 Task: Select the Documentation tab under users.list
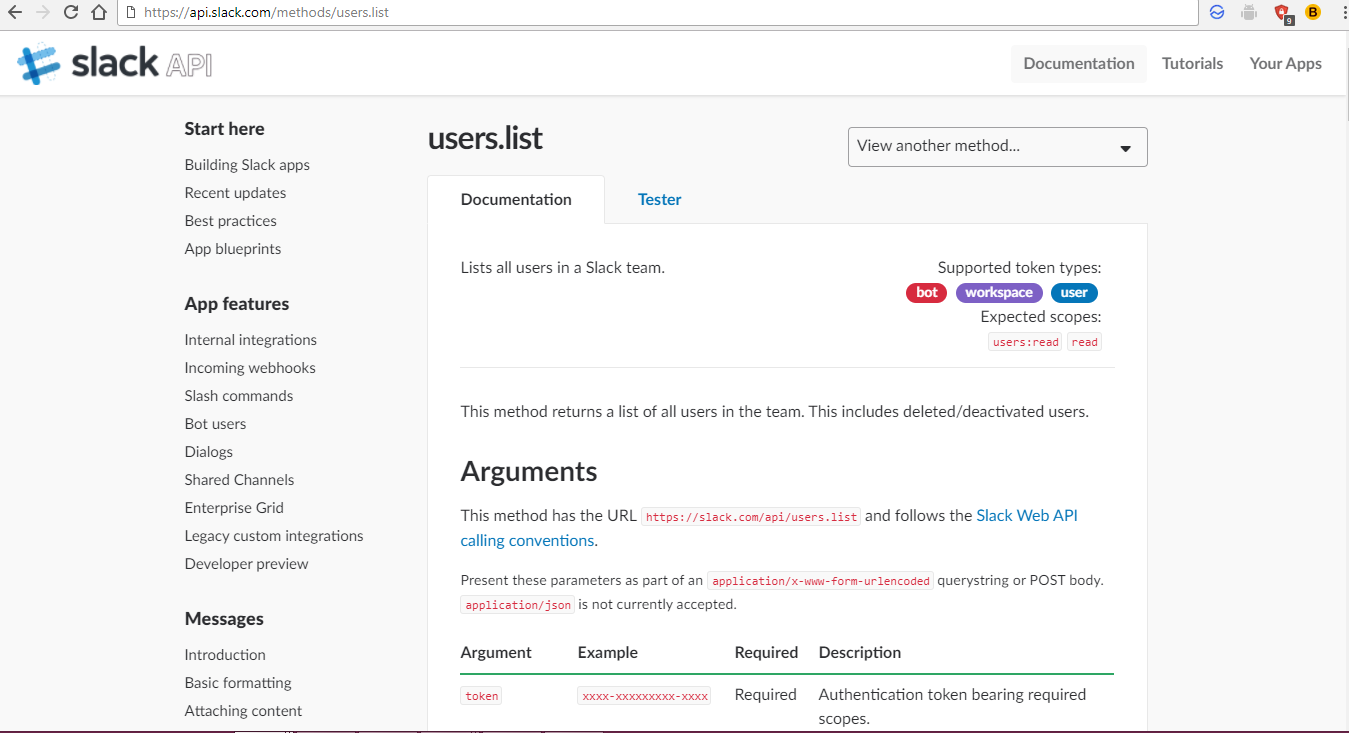(516, 199)
